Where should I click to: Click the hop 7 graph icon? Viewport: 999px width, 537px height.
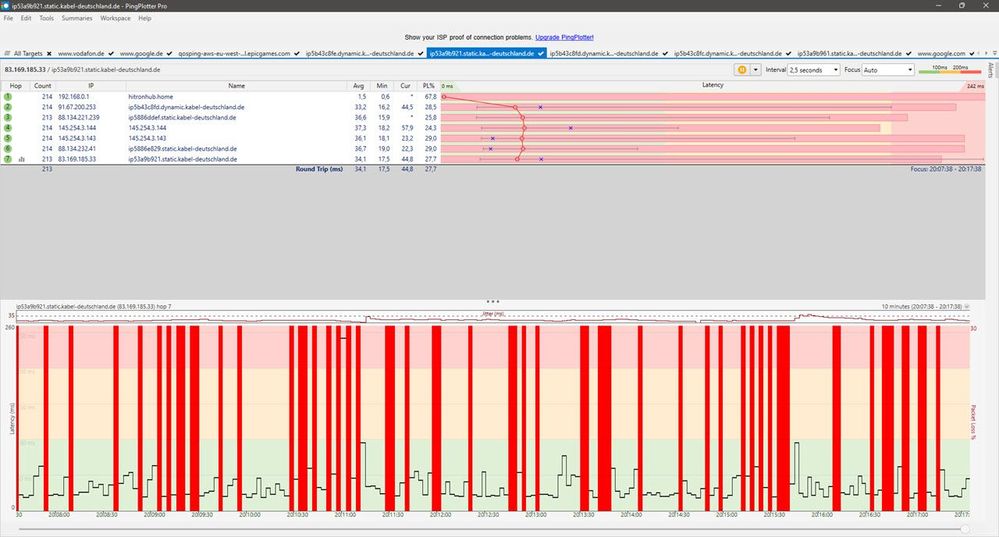click(21, 159)
